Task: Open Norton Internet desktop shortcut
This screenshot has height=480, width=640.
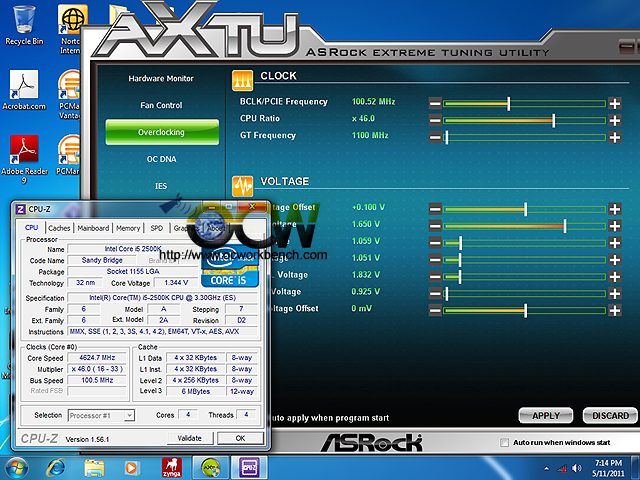Action: click(70, 29)
